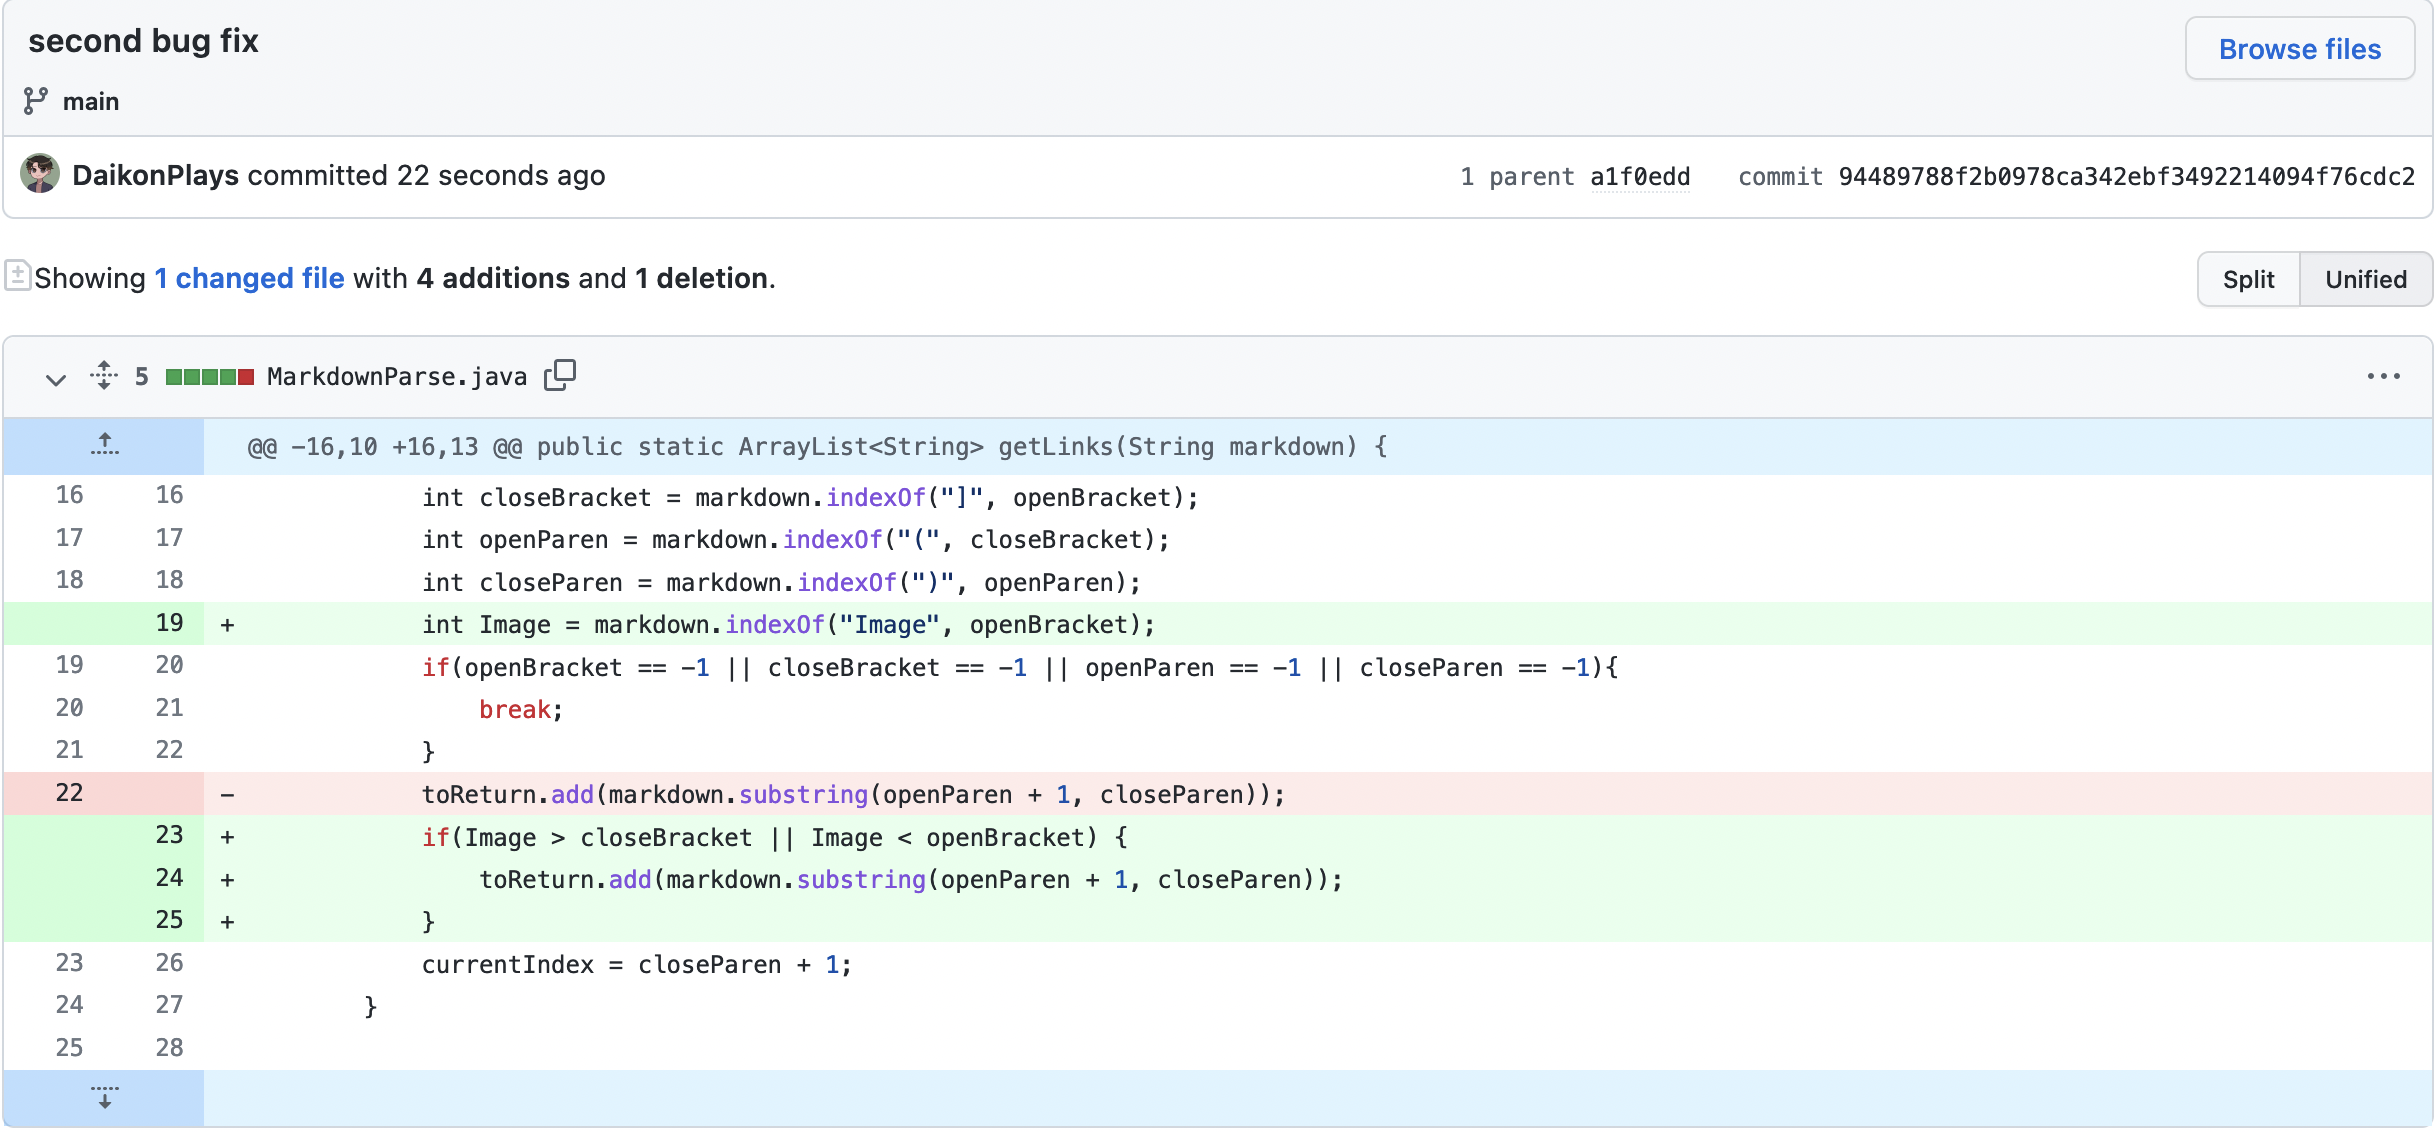
Task: Open the DaikonPlays author profile link
Action: coord(155,175)
